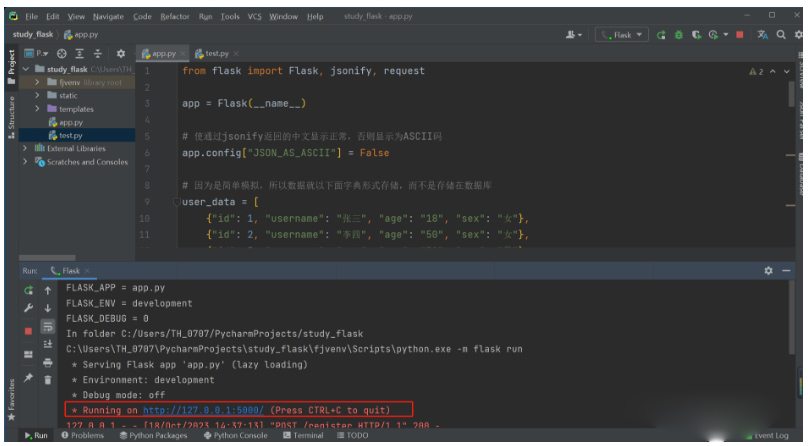Start debugging Flask with the bug icon
Screen dimensions: 810x446
click(679, 35)
